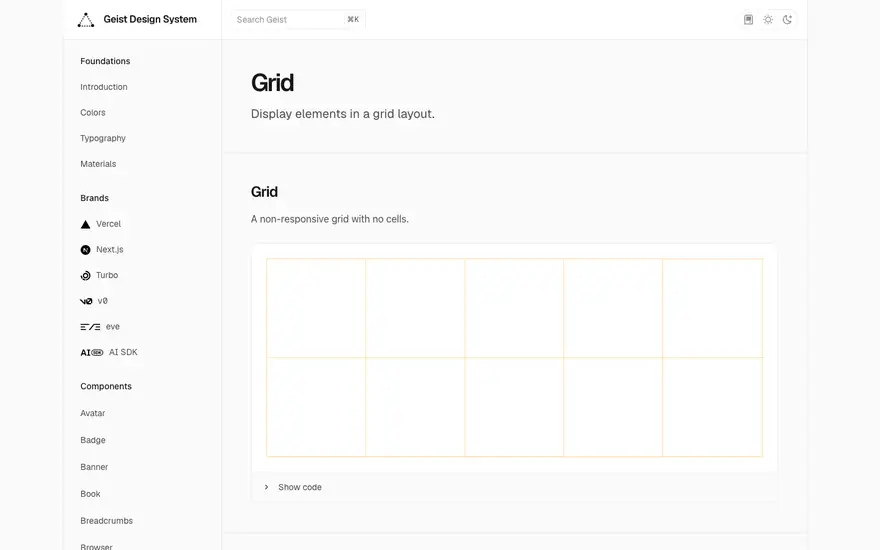Open the Typography page
880x550 pixels.
pos(103,139)
